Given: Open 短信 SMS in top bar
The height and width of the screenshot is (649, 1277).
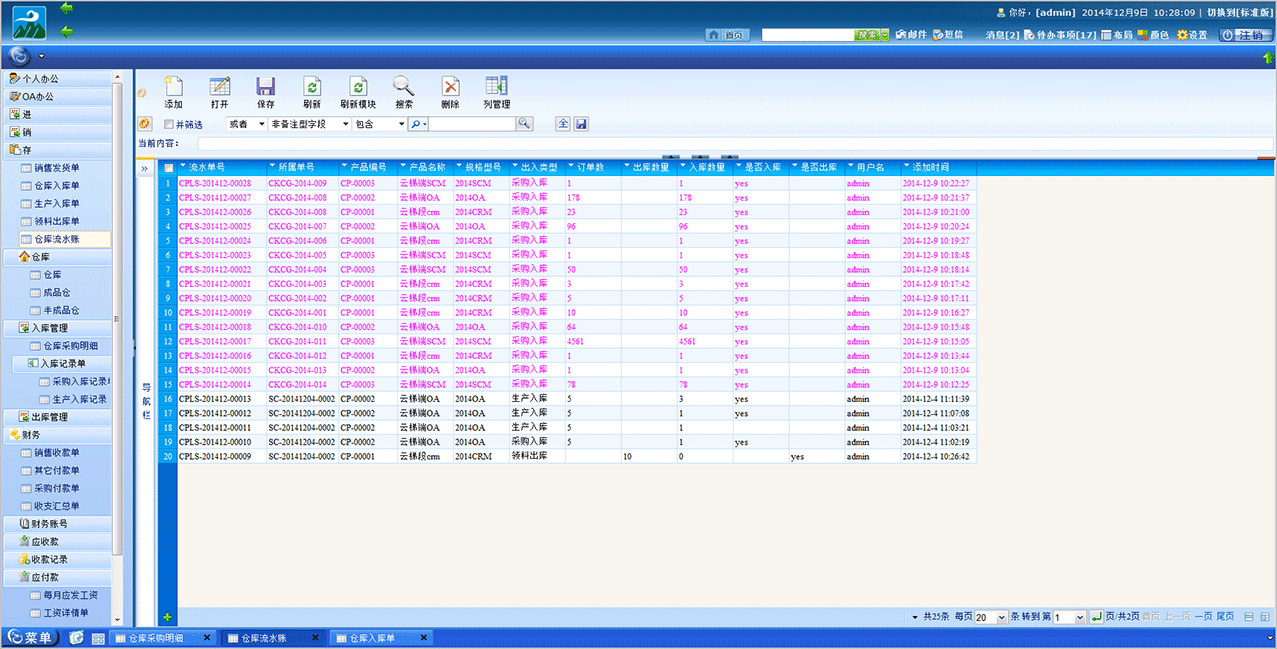Looking at the screenshot, I should click(x=948, y=35).
